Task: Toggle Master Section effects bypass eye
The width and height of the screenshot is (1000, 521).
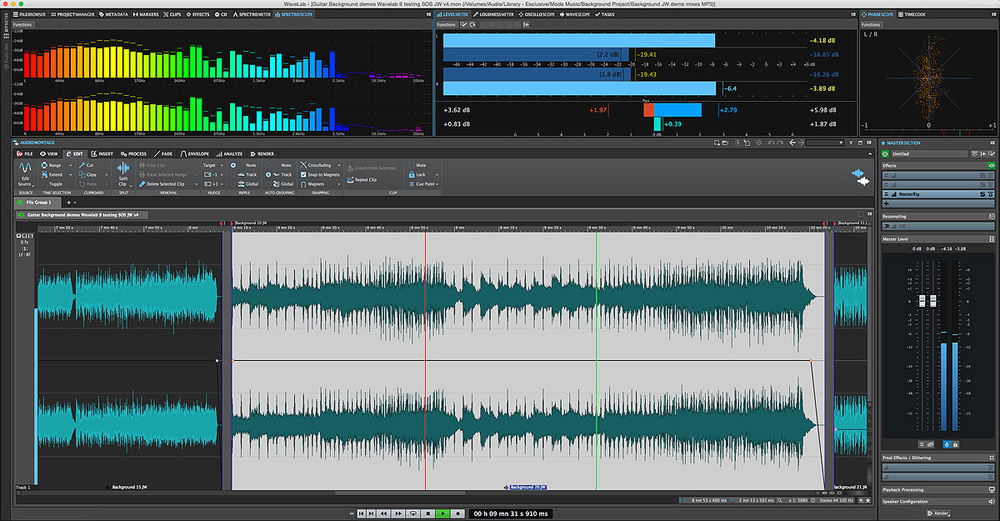Action: coord(990,164)
